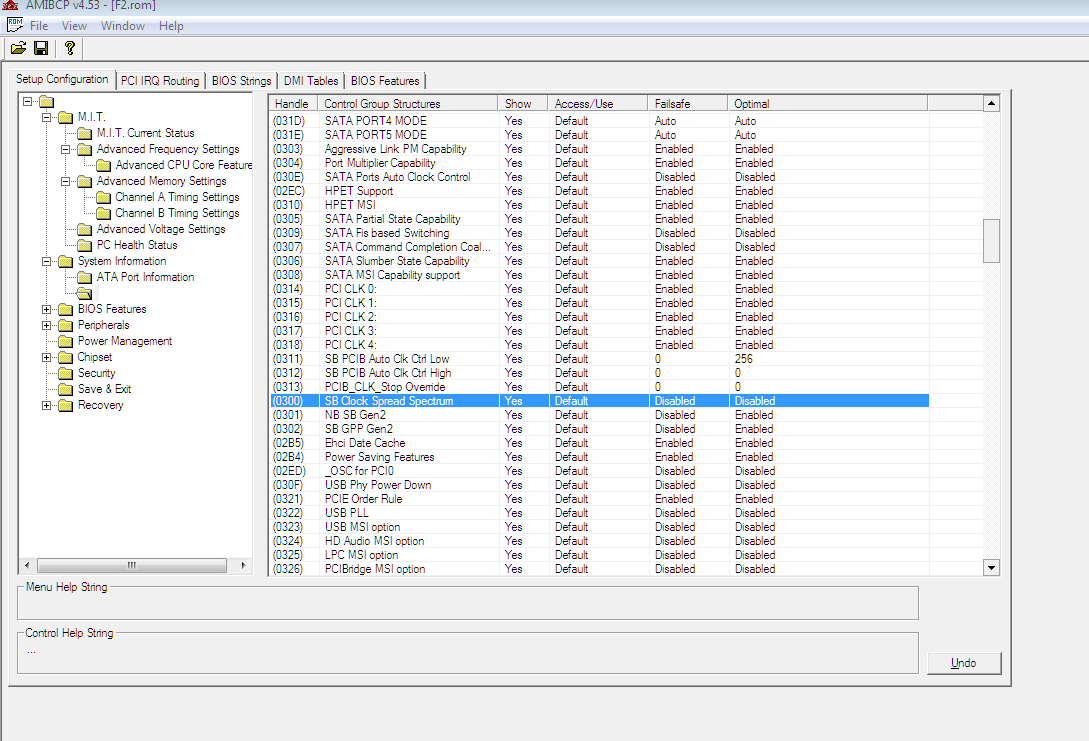
Task: Click the list scroll down arrow
Action: (992, 567)
